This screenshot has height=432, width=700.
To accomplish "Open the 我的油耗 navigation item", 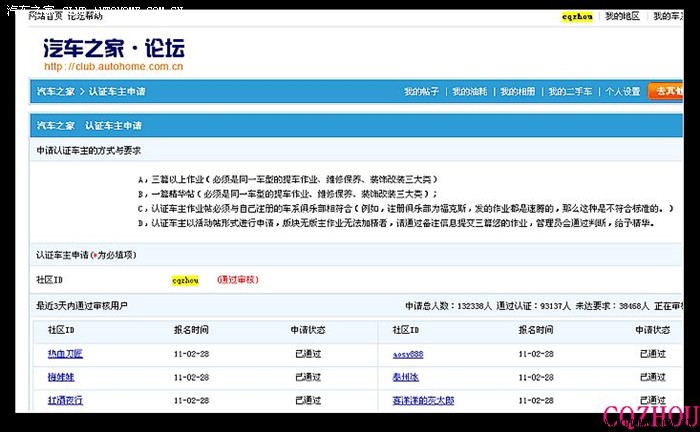I will (470, 91).
